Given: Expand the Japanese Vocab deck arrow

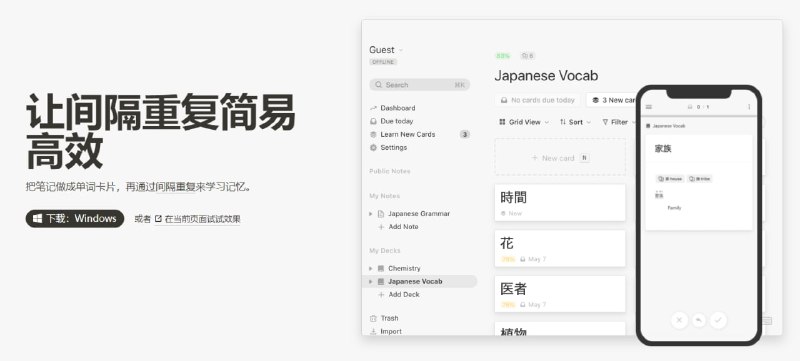Looking at the screenshot, I should click(371, 281).
